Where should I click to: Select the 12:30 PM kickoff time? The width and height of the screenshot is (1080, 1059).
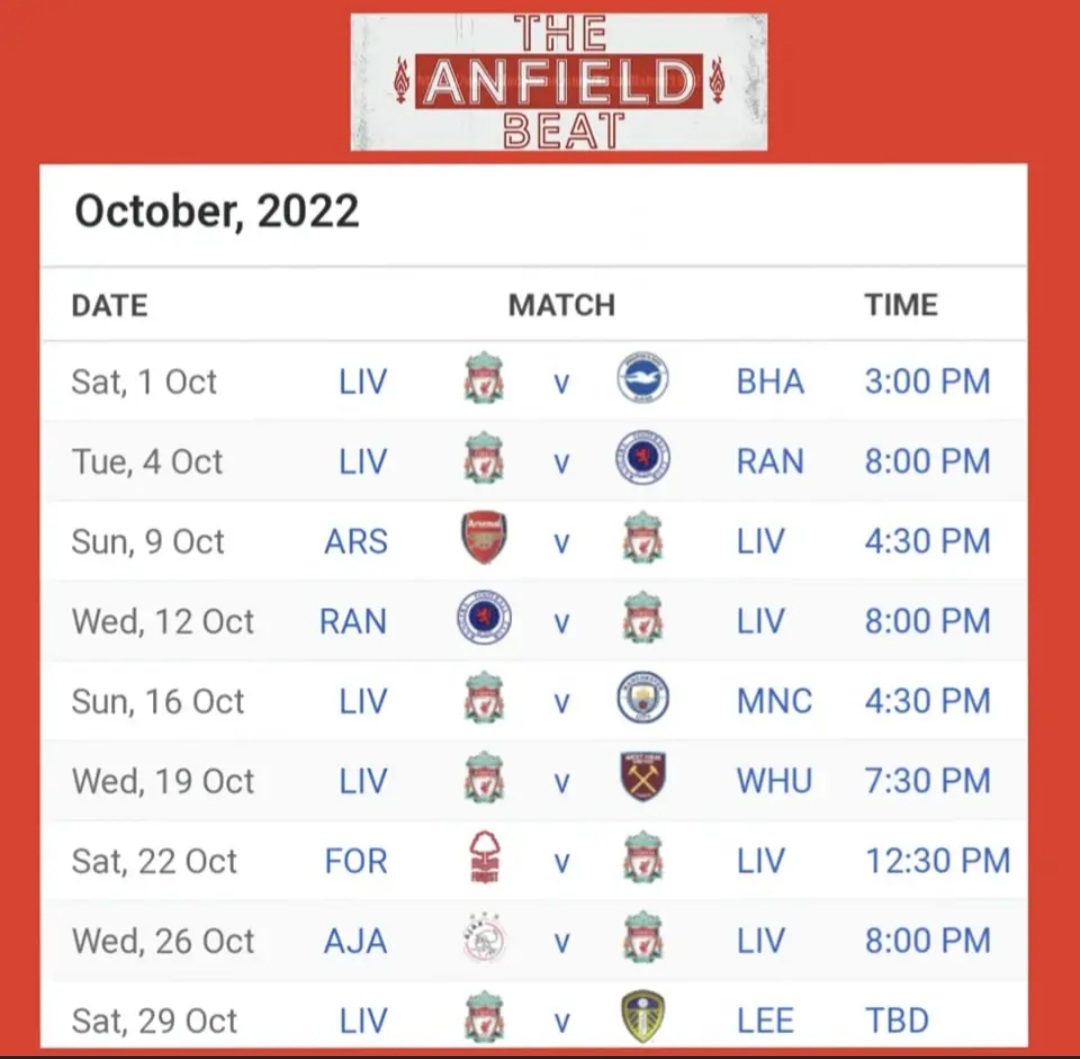coord(937,861)
